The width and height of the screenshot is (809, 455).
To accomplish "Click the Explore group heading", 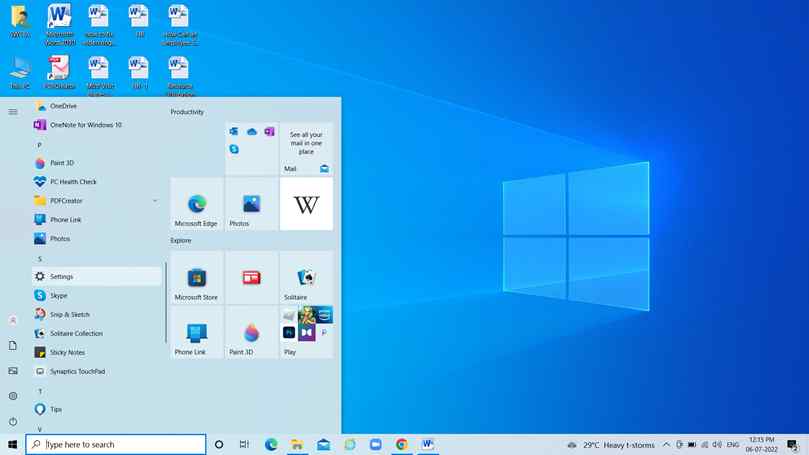I will 181,240.
